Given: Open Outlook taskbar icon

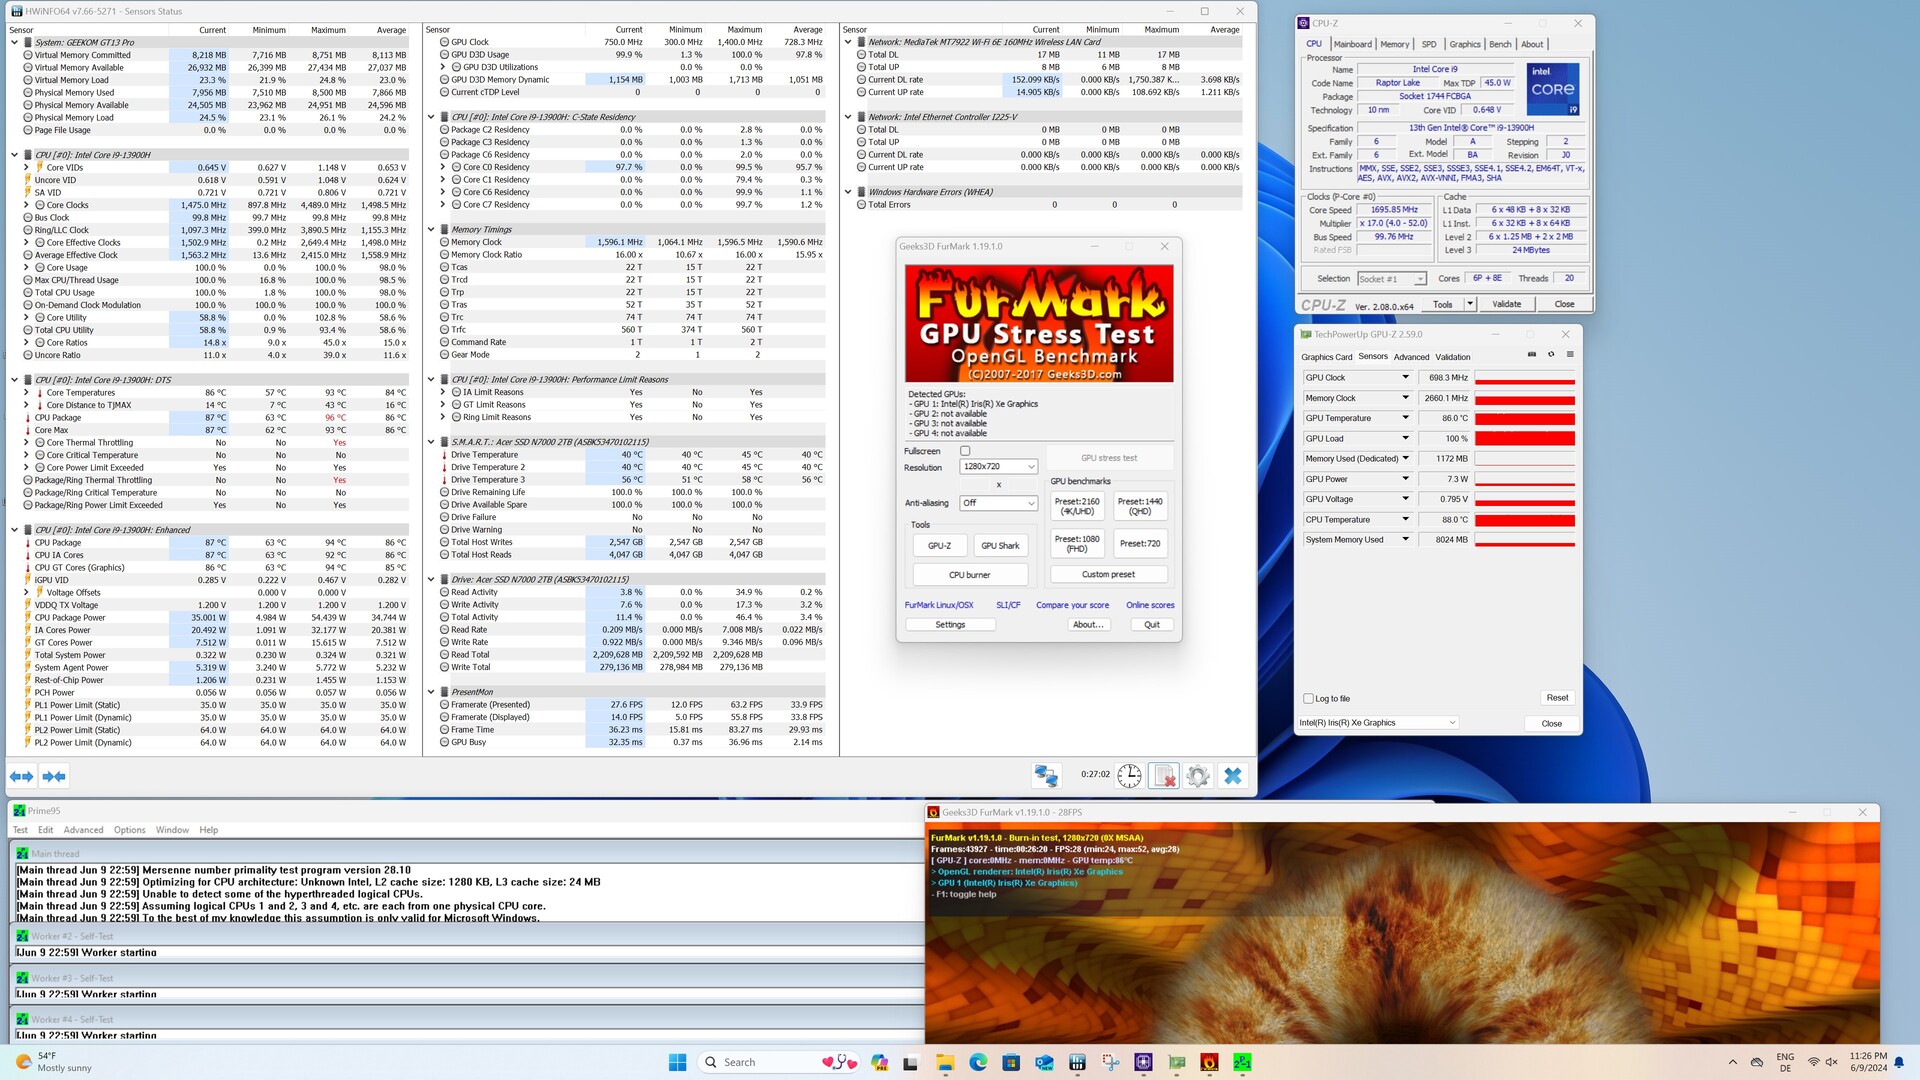Looking at the screenshot, I should [x=1044, y=1062].
